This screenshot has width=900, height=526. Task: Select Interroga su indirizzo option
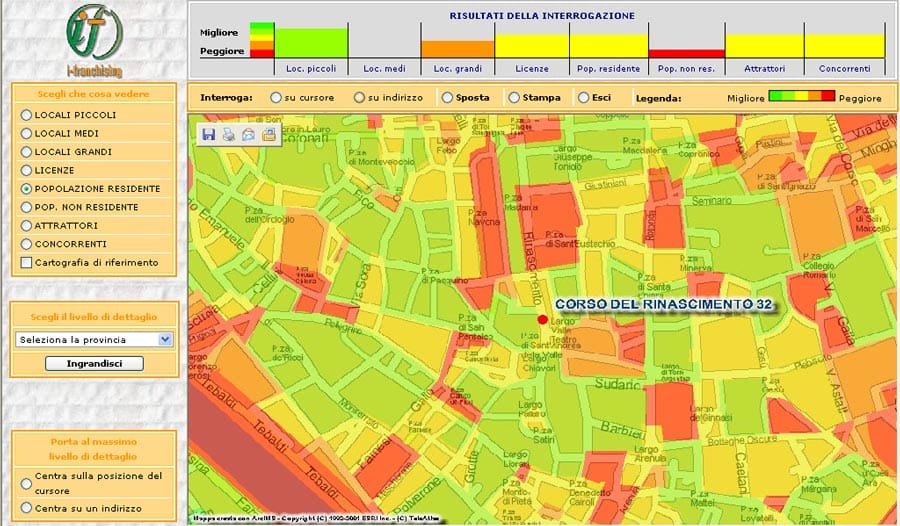(x=359, y=98)
